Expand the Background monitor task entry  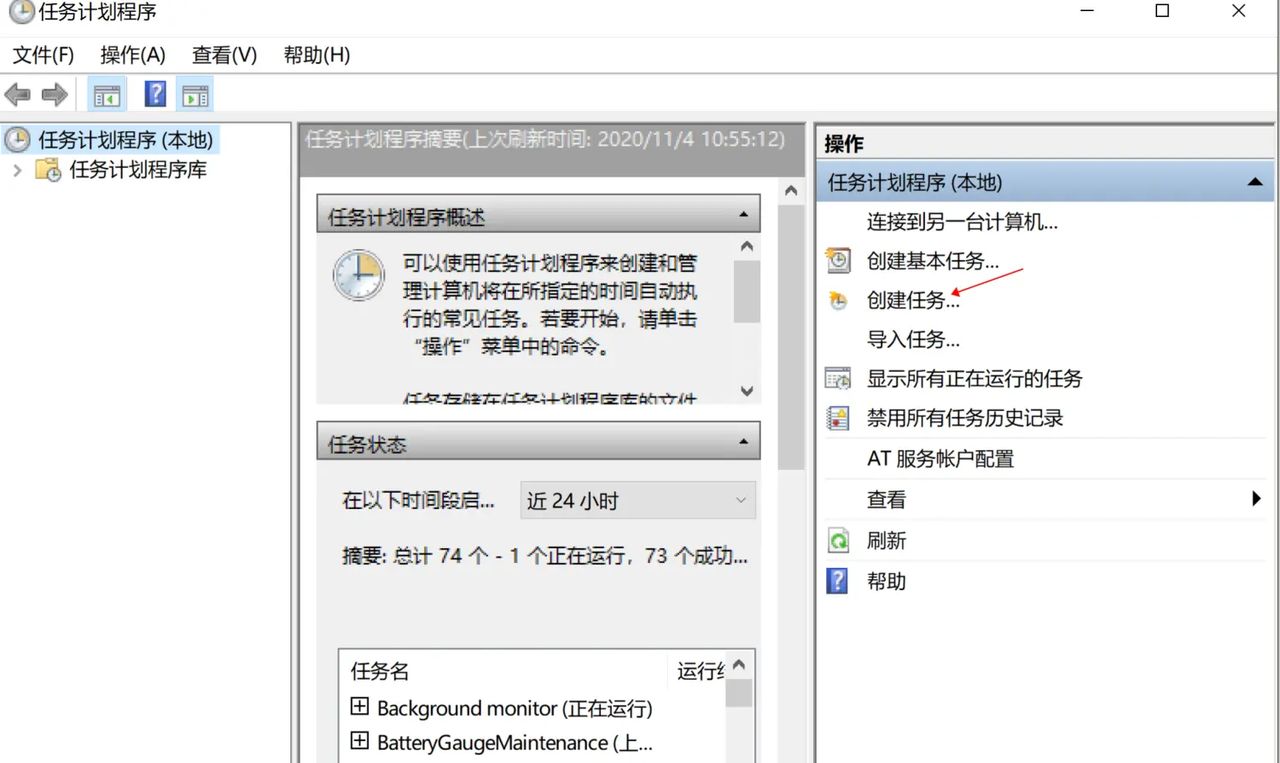(361, 706)
